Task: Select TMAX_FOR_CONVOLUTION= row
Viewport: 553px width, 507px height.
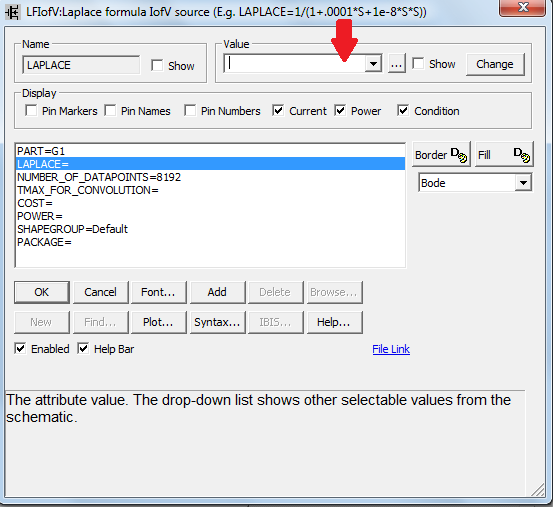Action: 211,190
